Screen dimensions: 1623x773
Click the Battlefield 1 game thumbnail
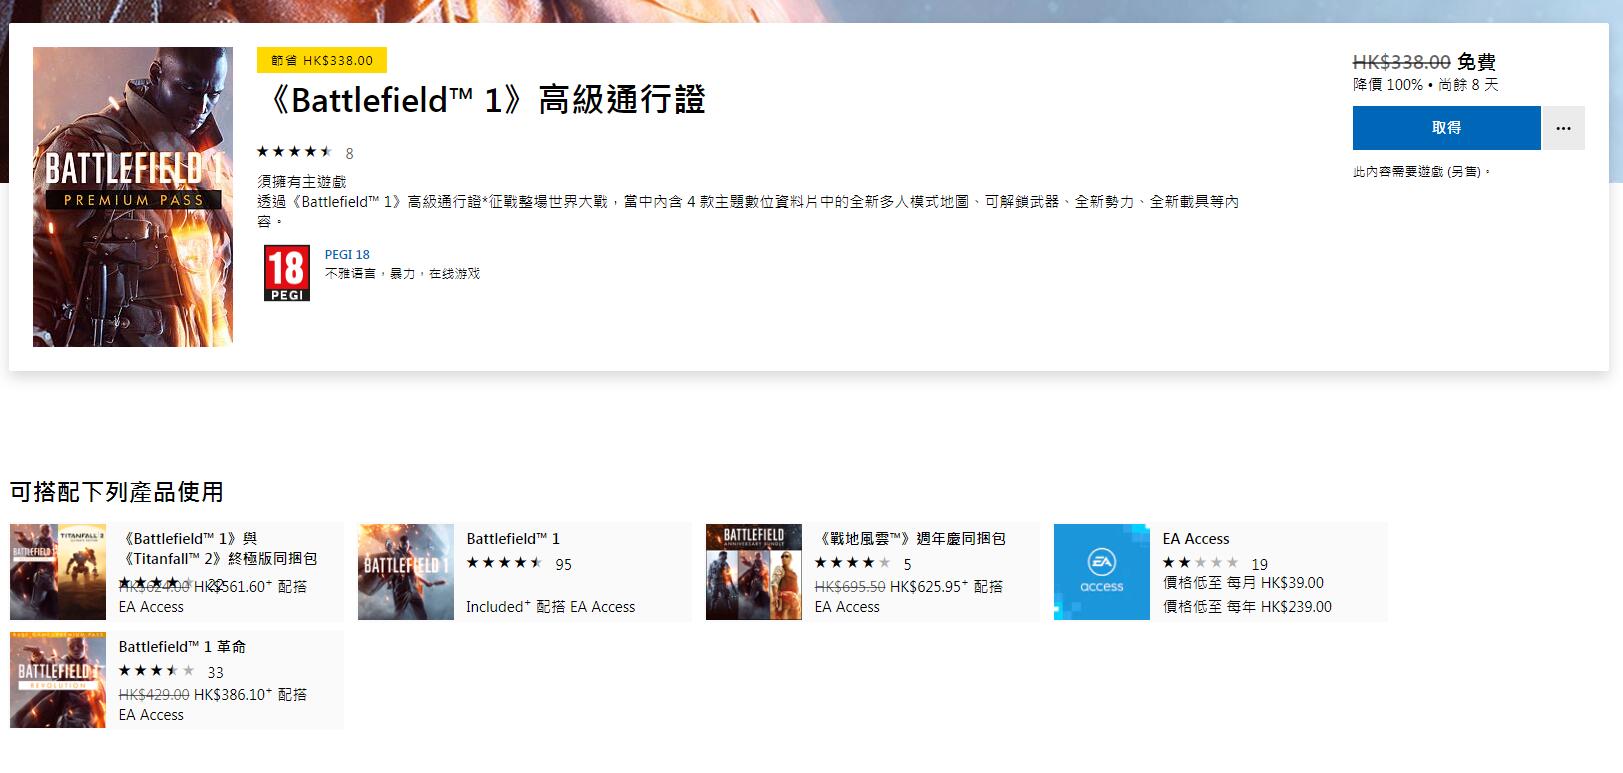point(405,572)
